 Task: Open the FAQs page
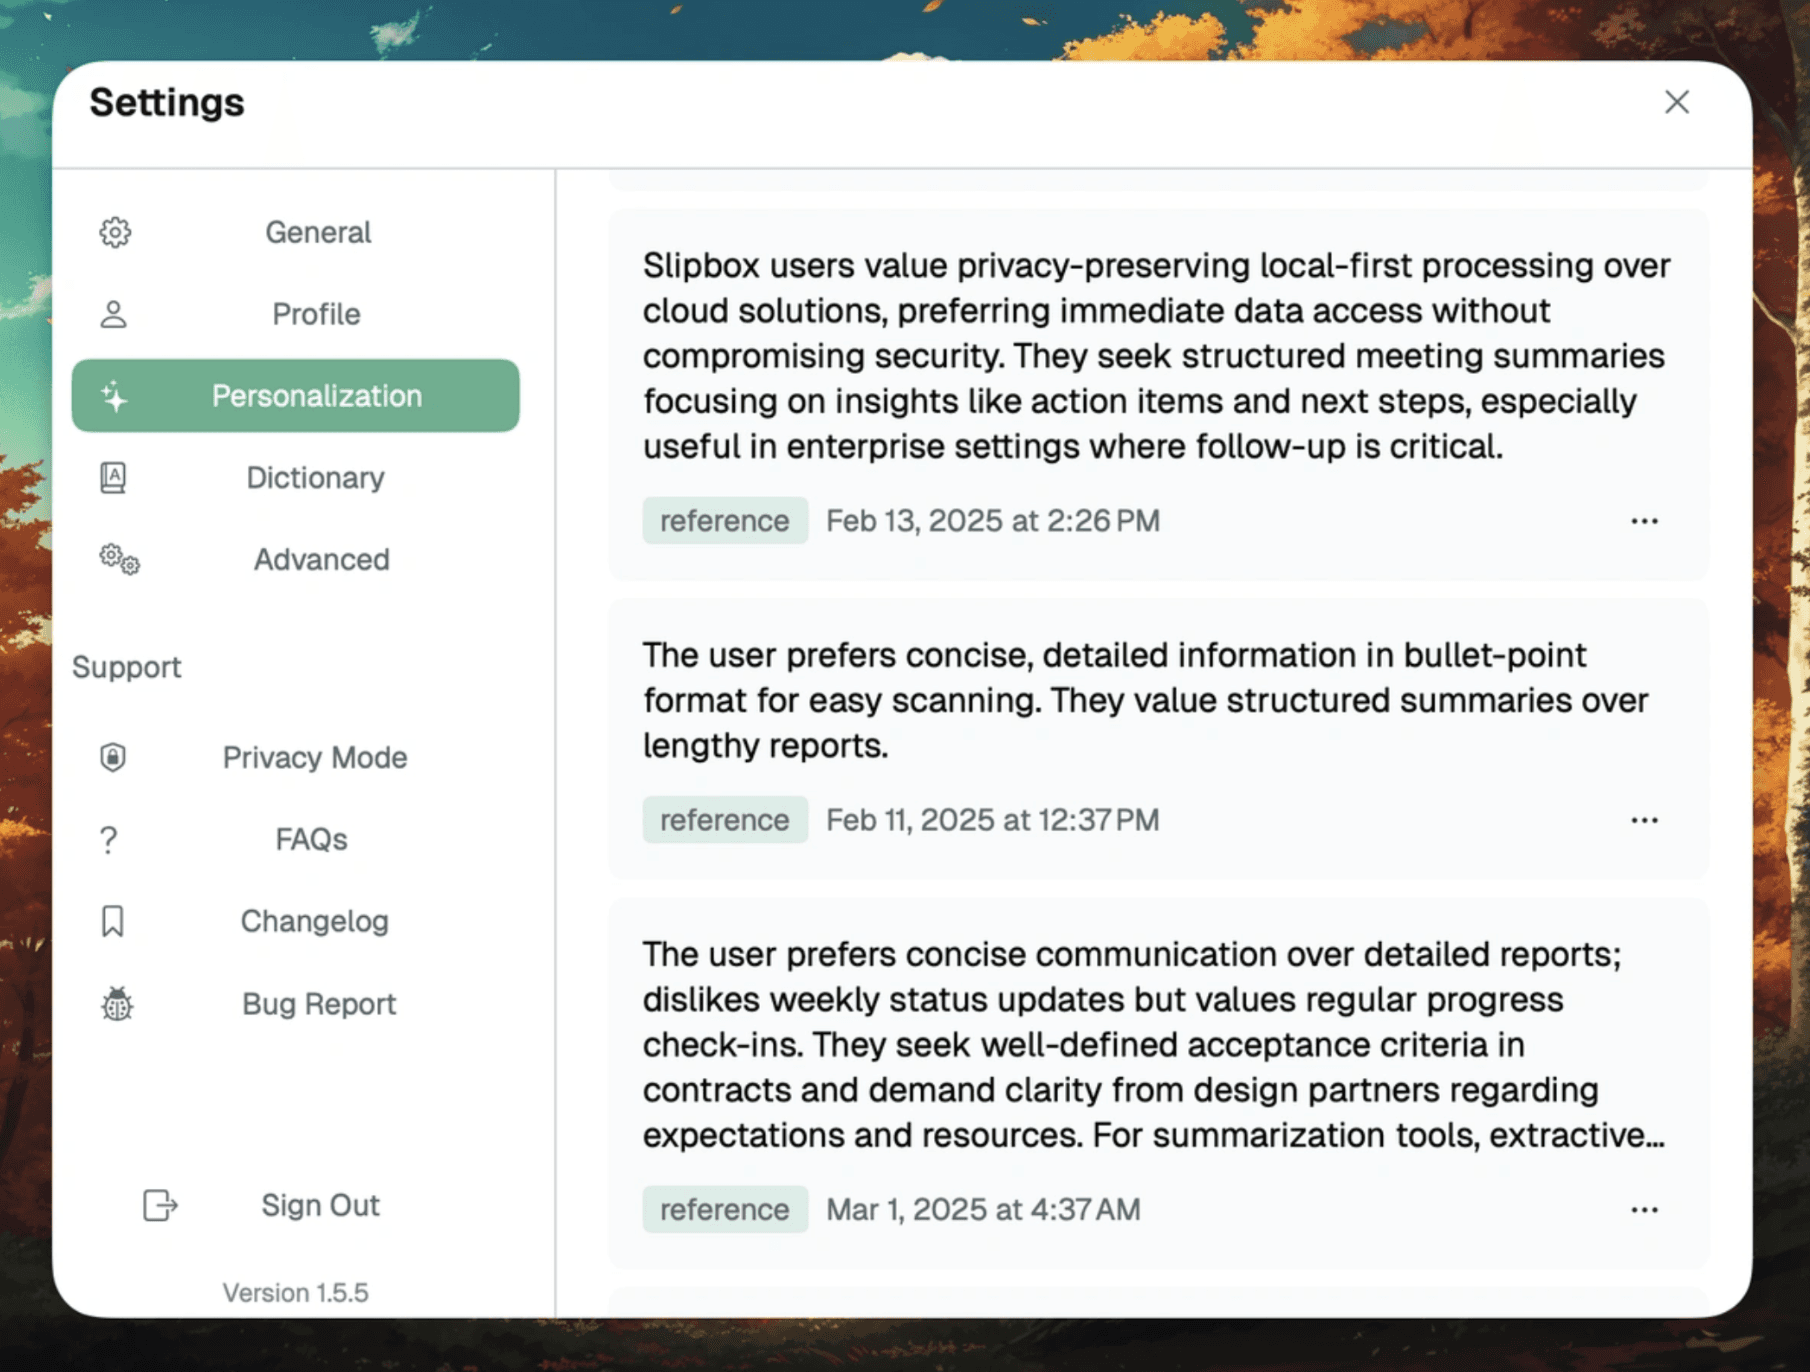311,839
